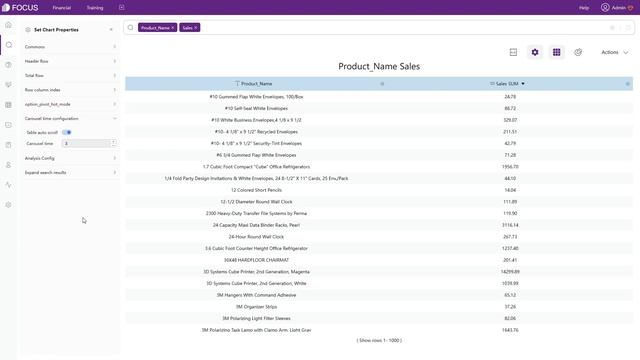Click the Product_Name column header

256,84
